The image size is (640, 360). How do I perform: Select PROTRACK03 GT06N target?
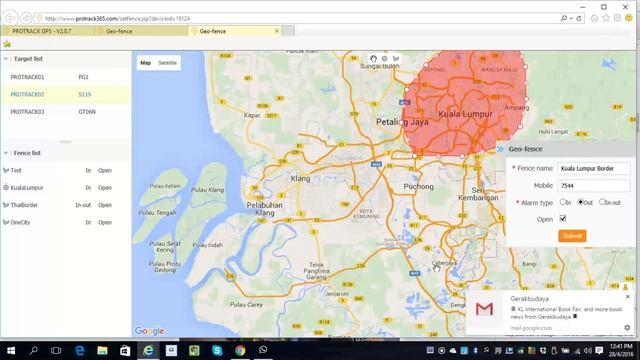[66, 111]
